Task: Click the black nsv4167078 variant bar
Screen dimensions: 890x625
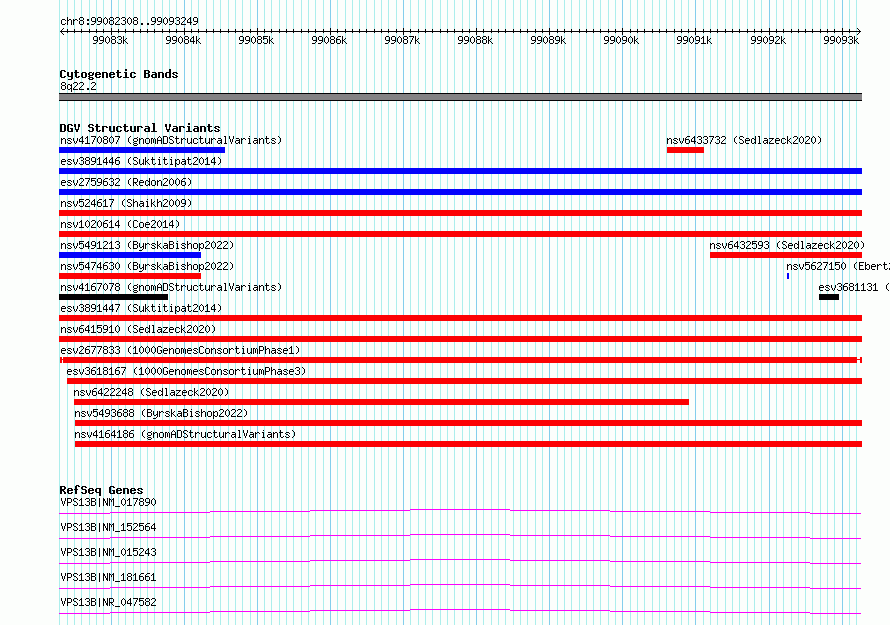Action: pos(114,297)
